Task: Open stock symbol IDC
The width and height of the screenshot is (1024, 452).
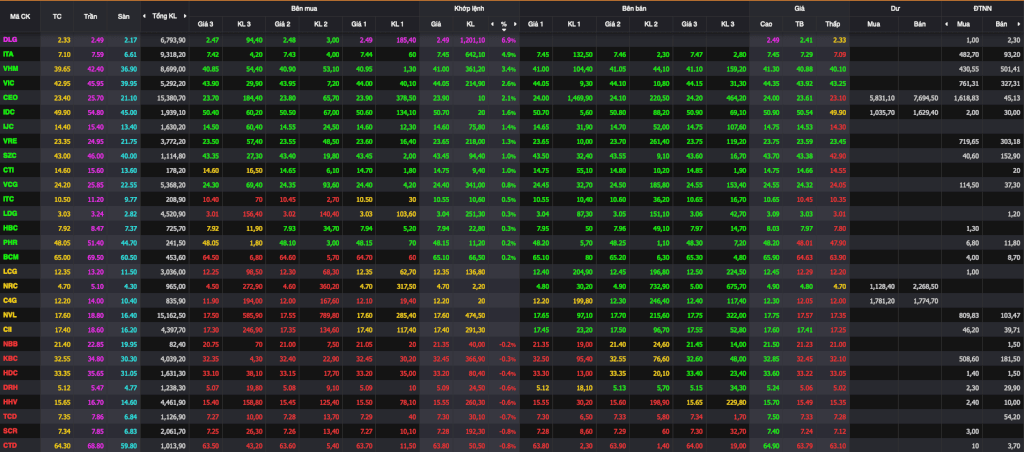Action: (9, 111)
